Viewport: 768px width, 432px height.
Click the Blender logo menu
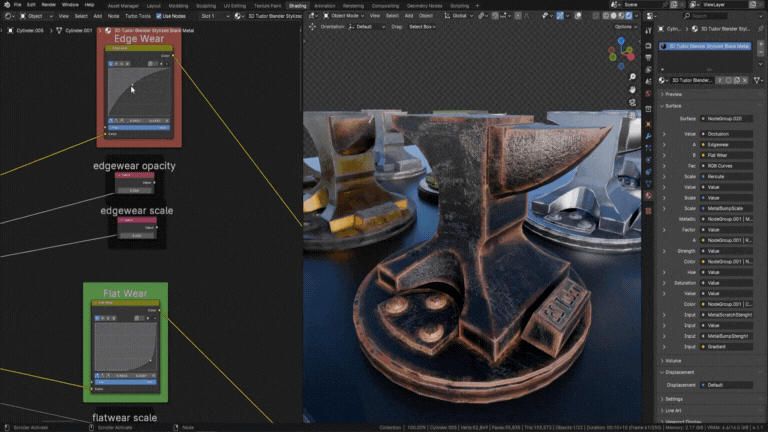(x=6, y=4)
